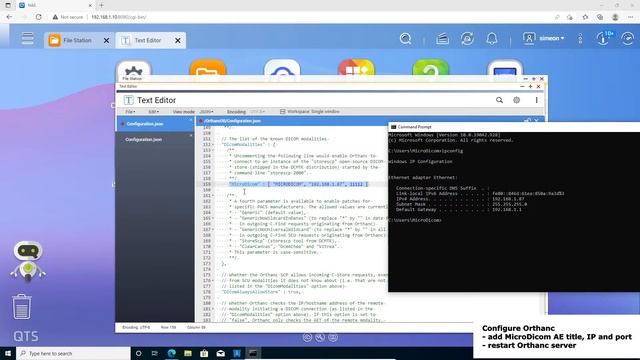Screen dimensions: 640x360
Task: Open a new browser tab
Action: pyautogui.click(x=101, y=5)
